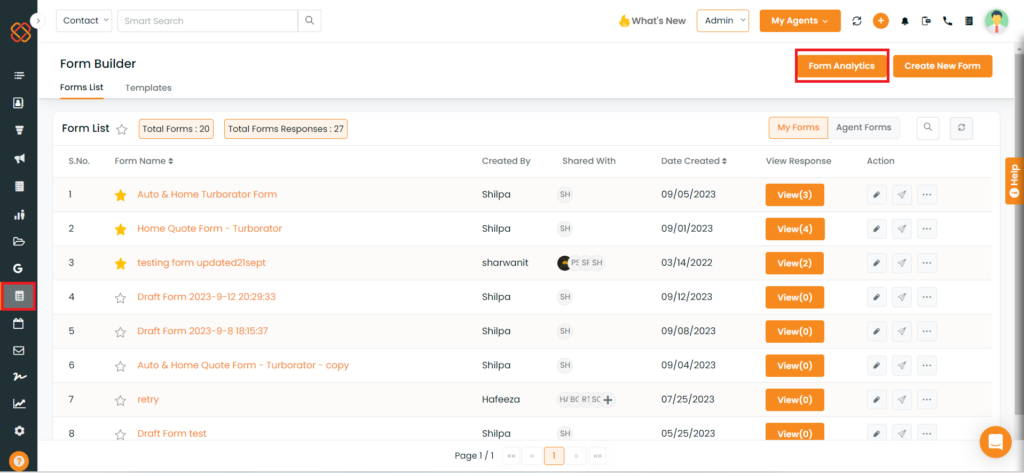Open the settings gear in the sidebar

(19, 431)
